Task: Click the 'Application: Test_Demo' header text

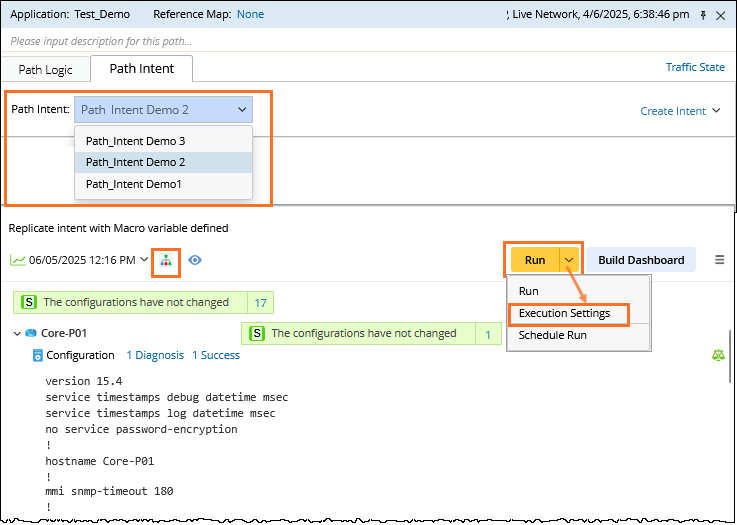Action: click(x=70, y=14)
